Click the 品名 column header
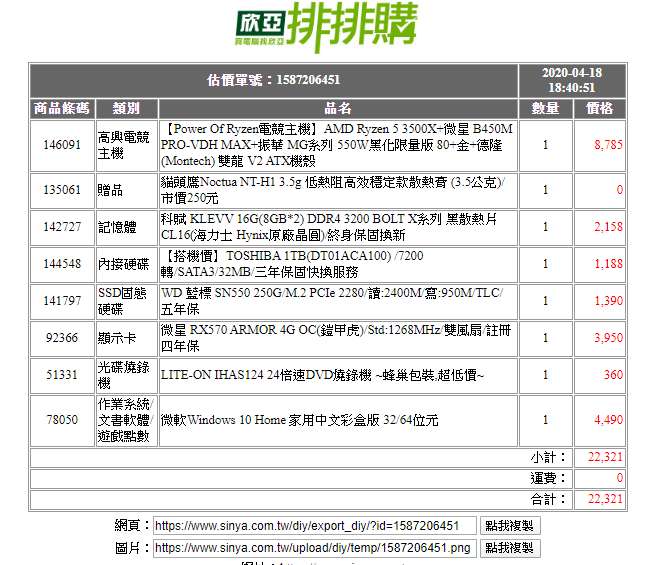 coord(338,109)
